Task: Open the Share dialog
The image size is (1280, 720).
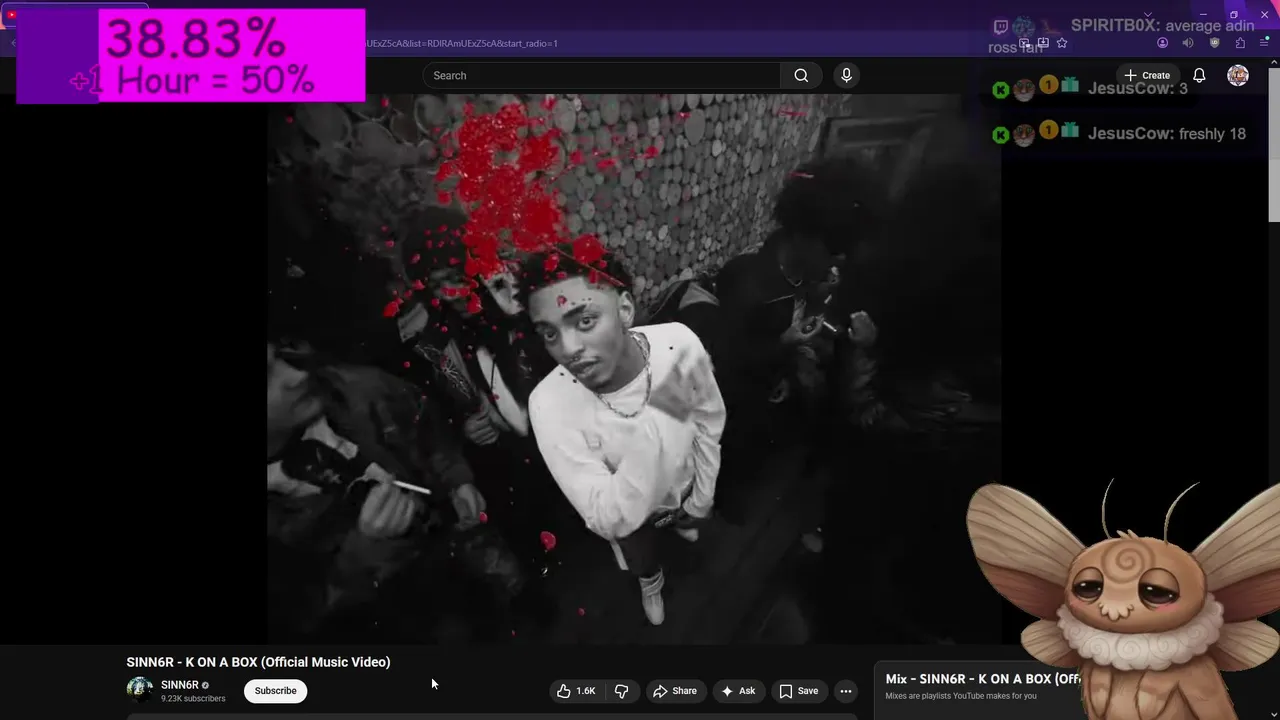Action: [x=675, y=691]
